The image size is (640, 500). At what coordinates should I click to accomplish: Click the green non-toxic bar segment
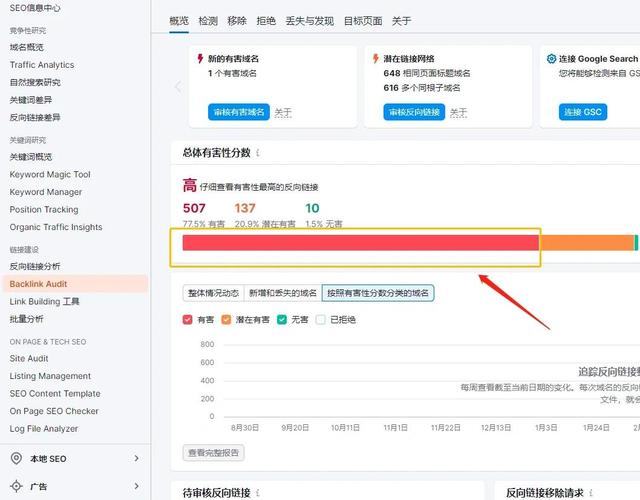point(636,243)
